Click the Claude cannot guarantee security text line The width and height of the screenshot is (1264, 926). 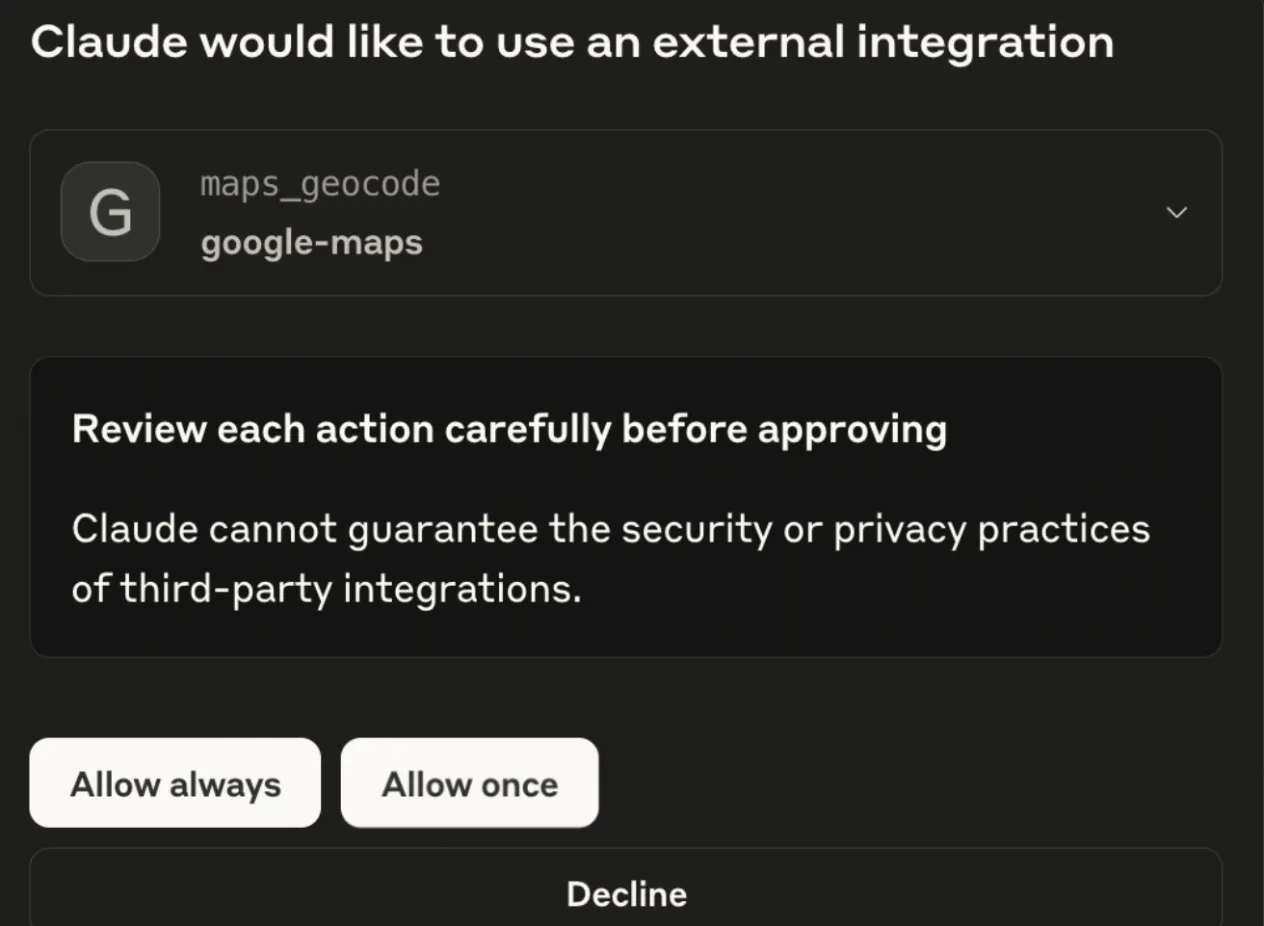[x=610, y=529]
